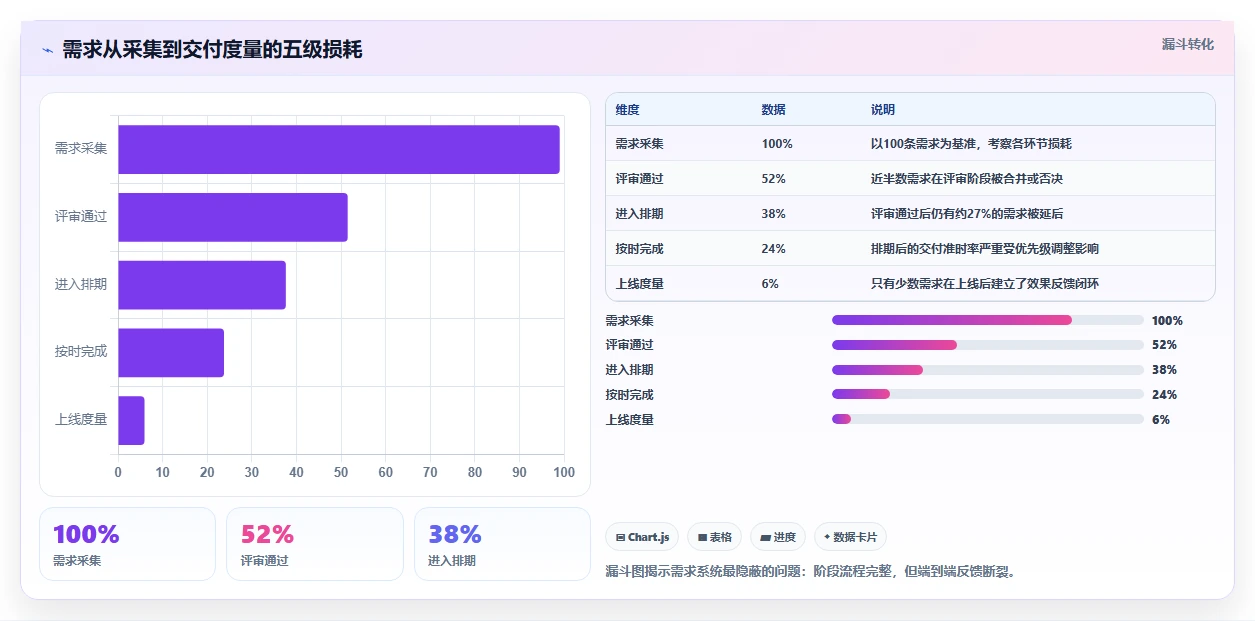The width and height of the screenshot is (1255, 621).
Task: Click the title 需求从采集到交付度量的五级损耗
Action: pyautogui.click(x=212, y=50)
